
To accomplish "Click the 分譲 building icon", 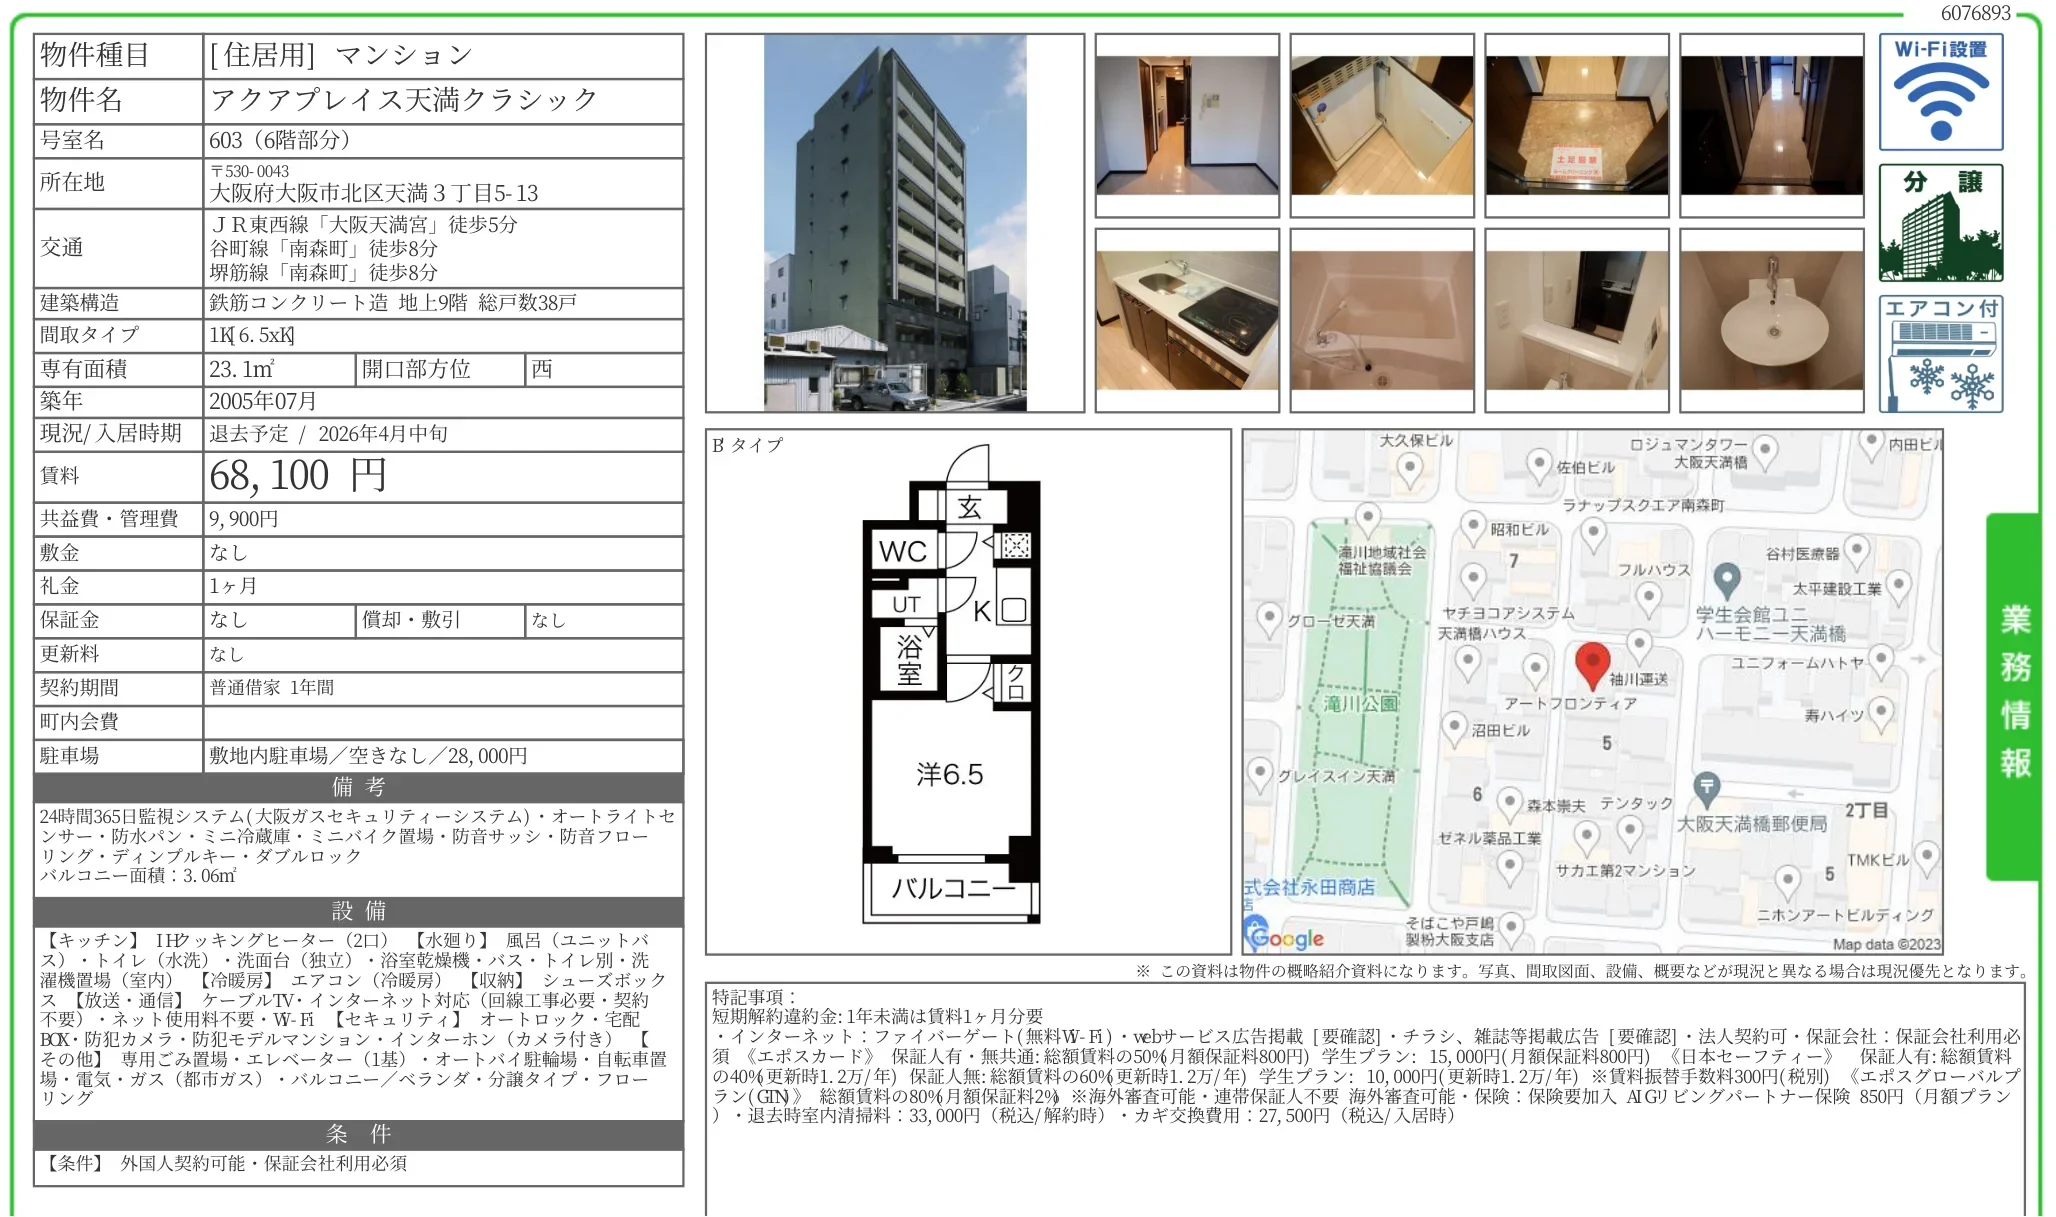I will click(1940, 224).
